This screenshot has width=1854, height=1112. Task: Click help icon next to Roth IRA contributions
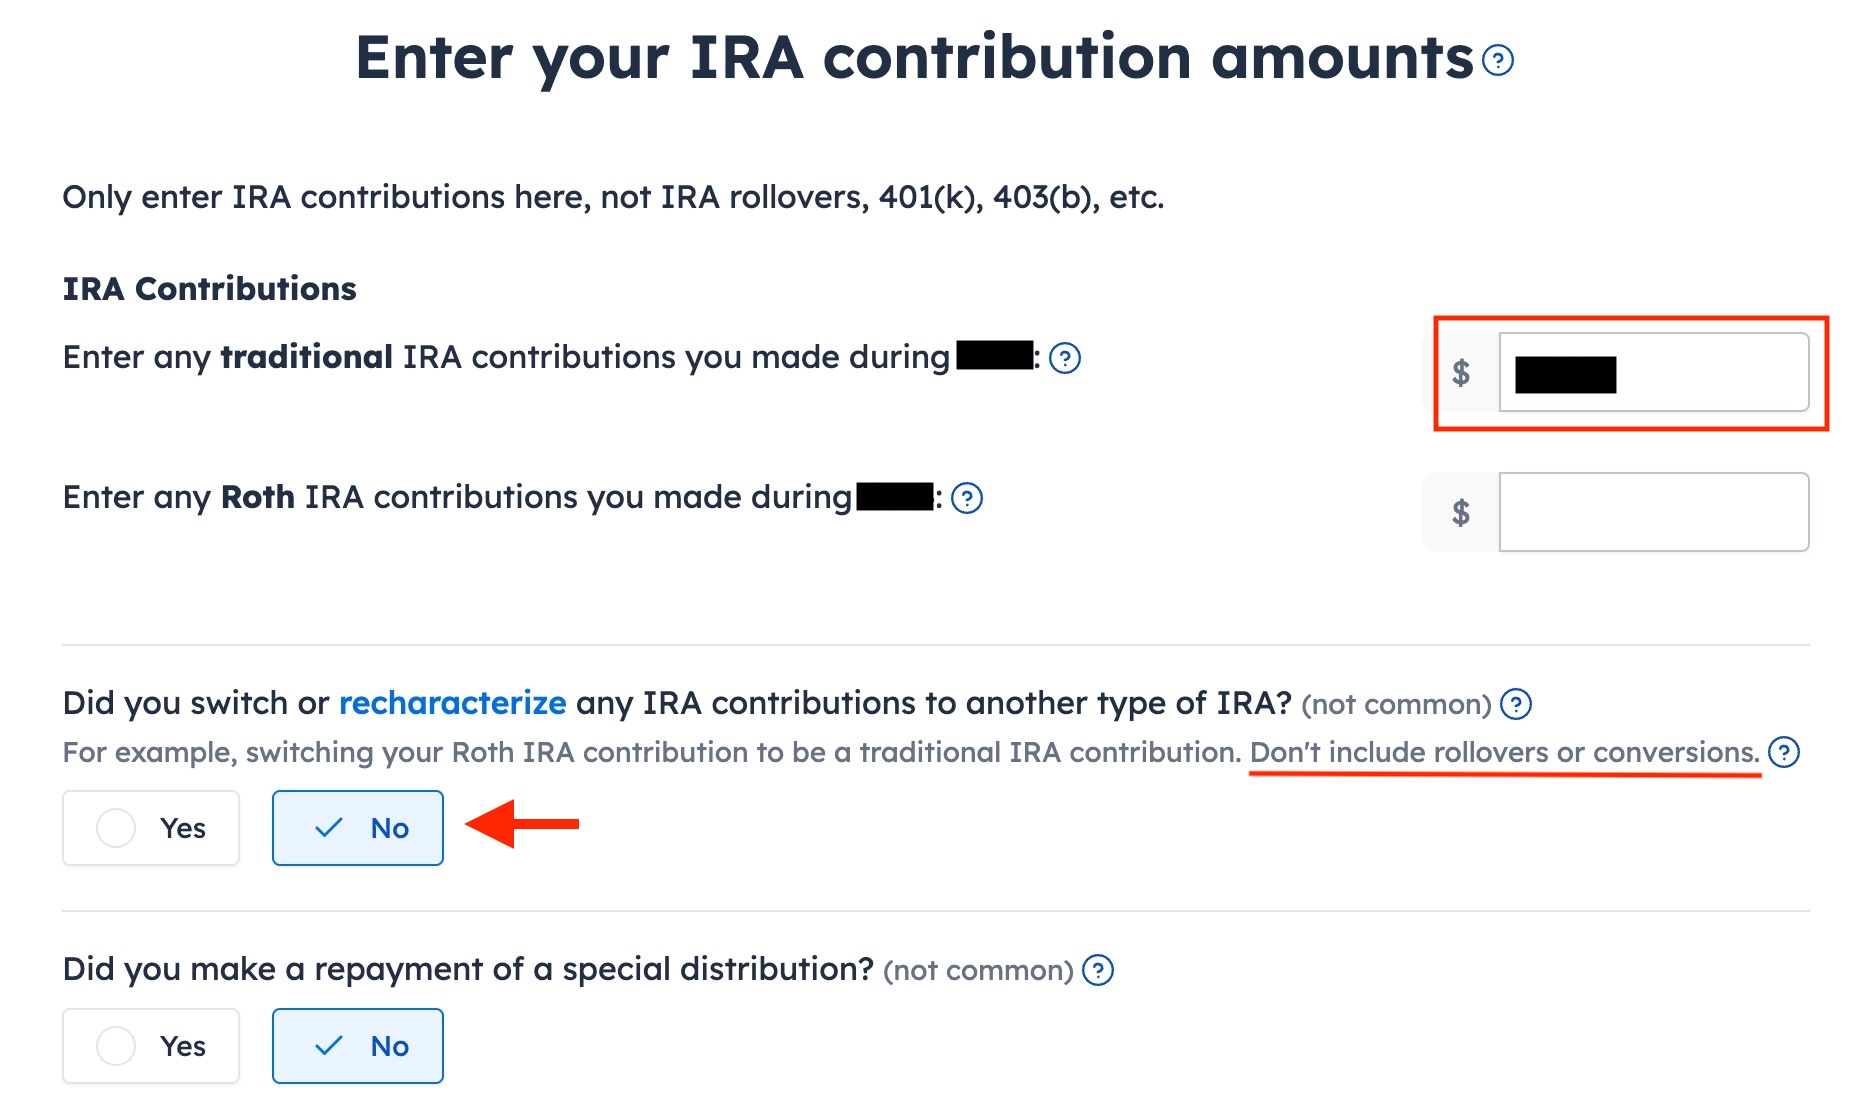[x=967, y=497]
